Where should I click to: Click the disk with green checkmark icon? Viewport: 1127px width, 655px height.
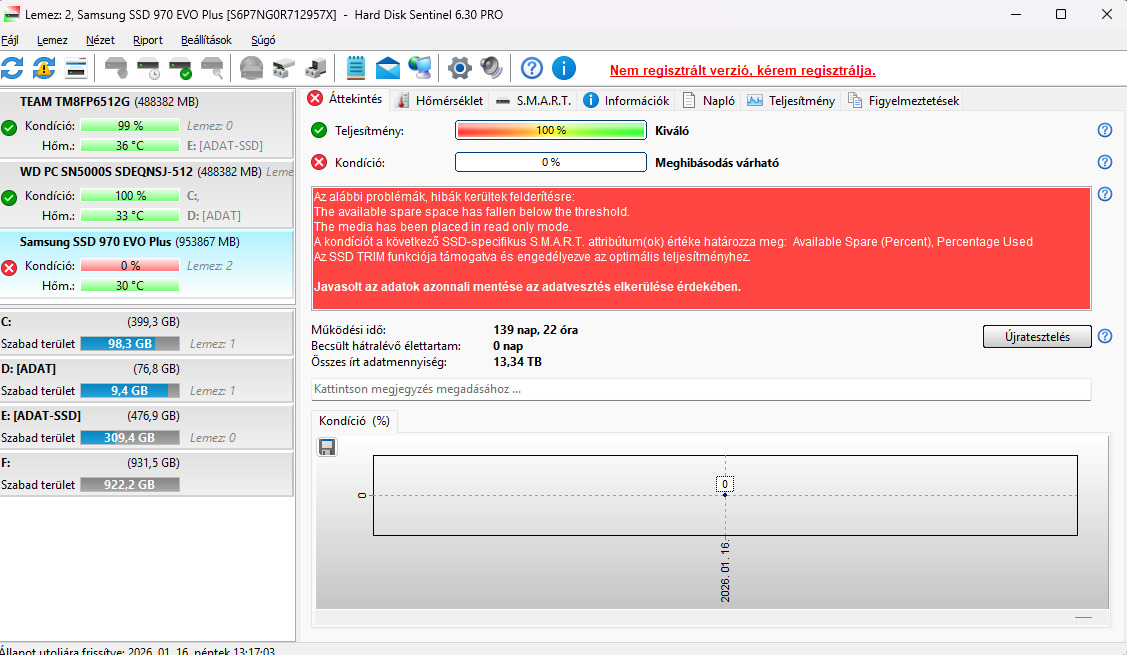(x=180, y=68)
